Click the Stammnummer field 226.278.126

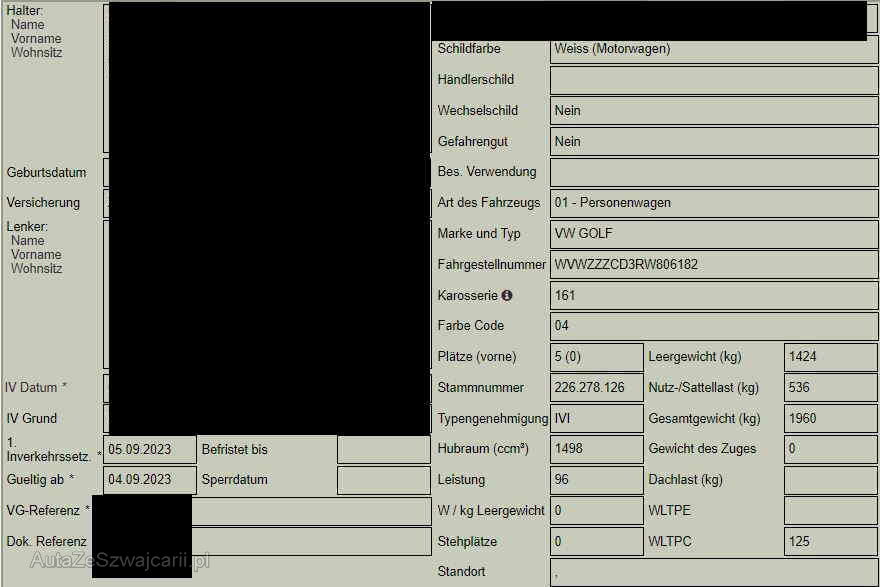(596, 388)
